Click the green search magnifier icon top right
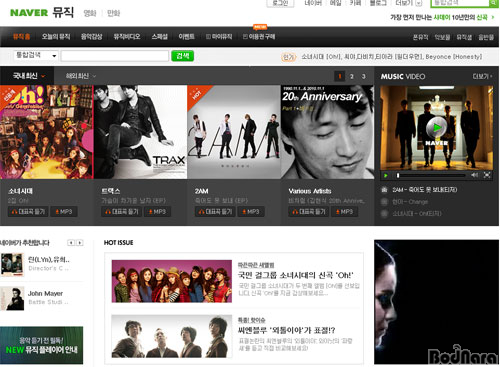The width and height of the screenshot is (500, 367). click(x=493, y=3)
